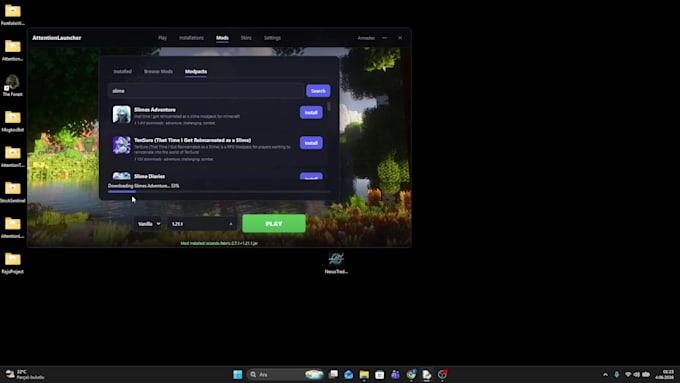Image resolution: width=680 pixels, height=383 pixels.
Task: Open the Browse Mods sub-tab
Action: click(x=158, y=72)
